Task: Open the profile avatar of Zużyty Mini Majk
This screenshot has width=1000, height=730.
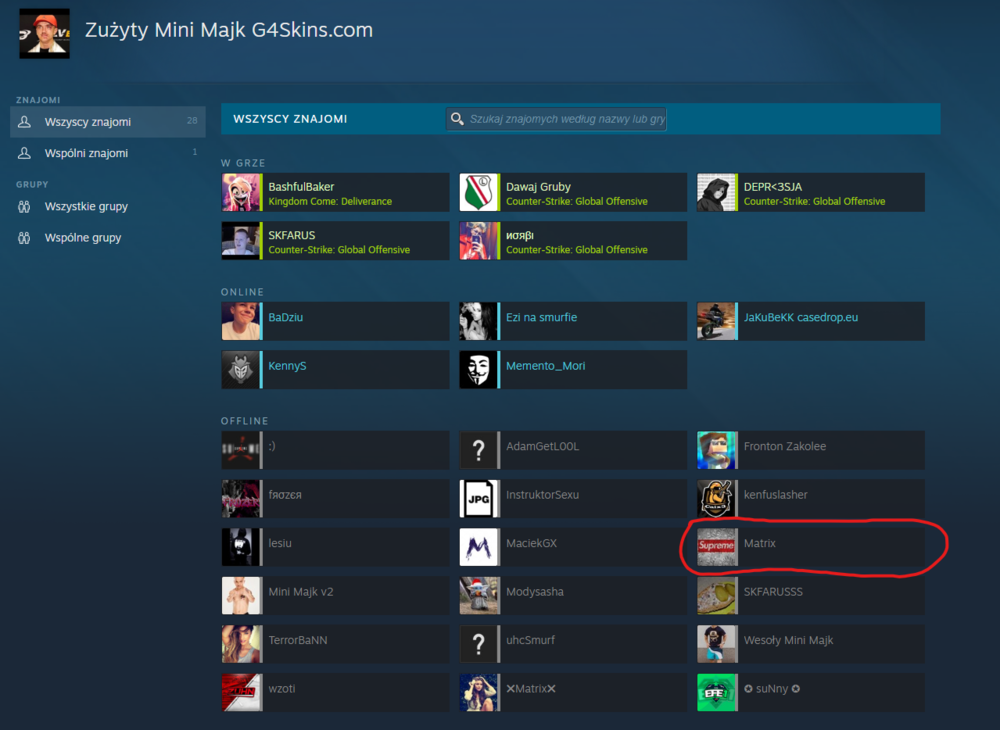Action: 44,33
